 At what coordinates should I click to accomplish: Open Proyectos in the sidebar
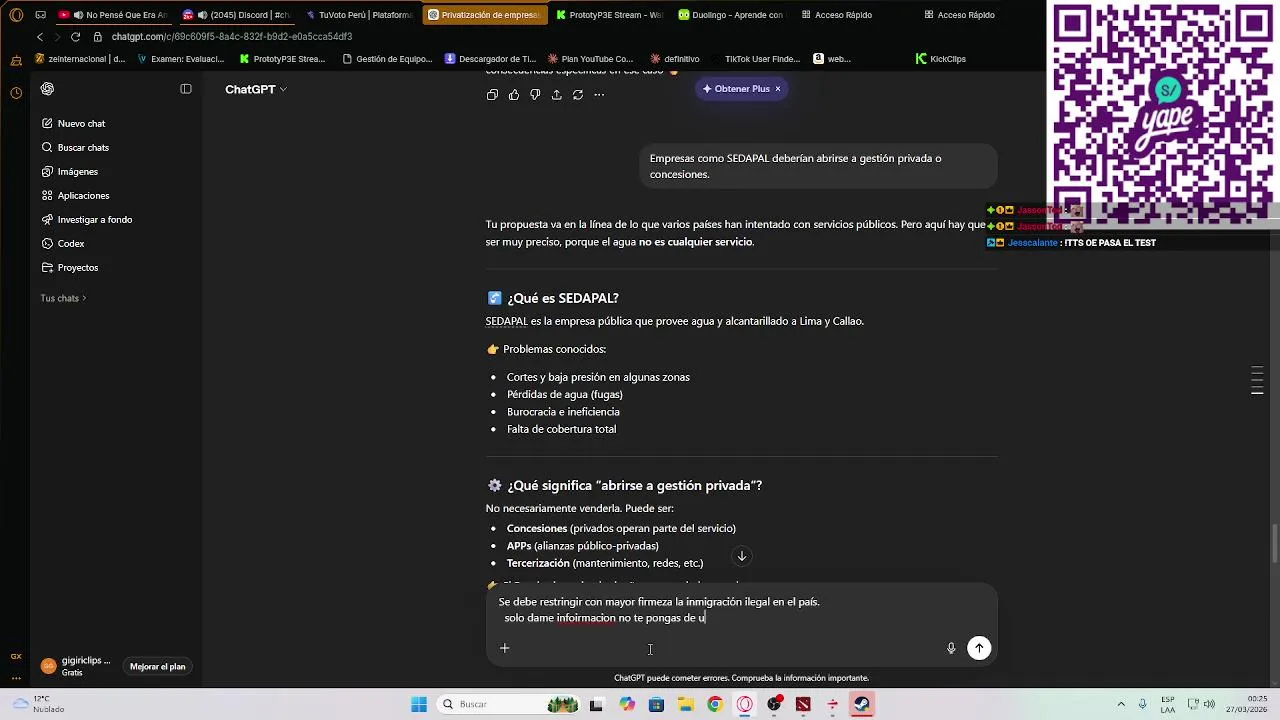click(x=70, y=268)
